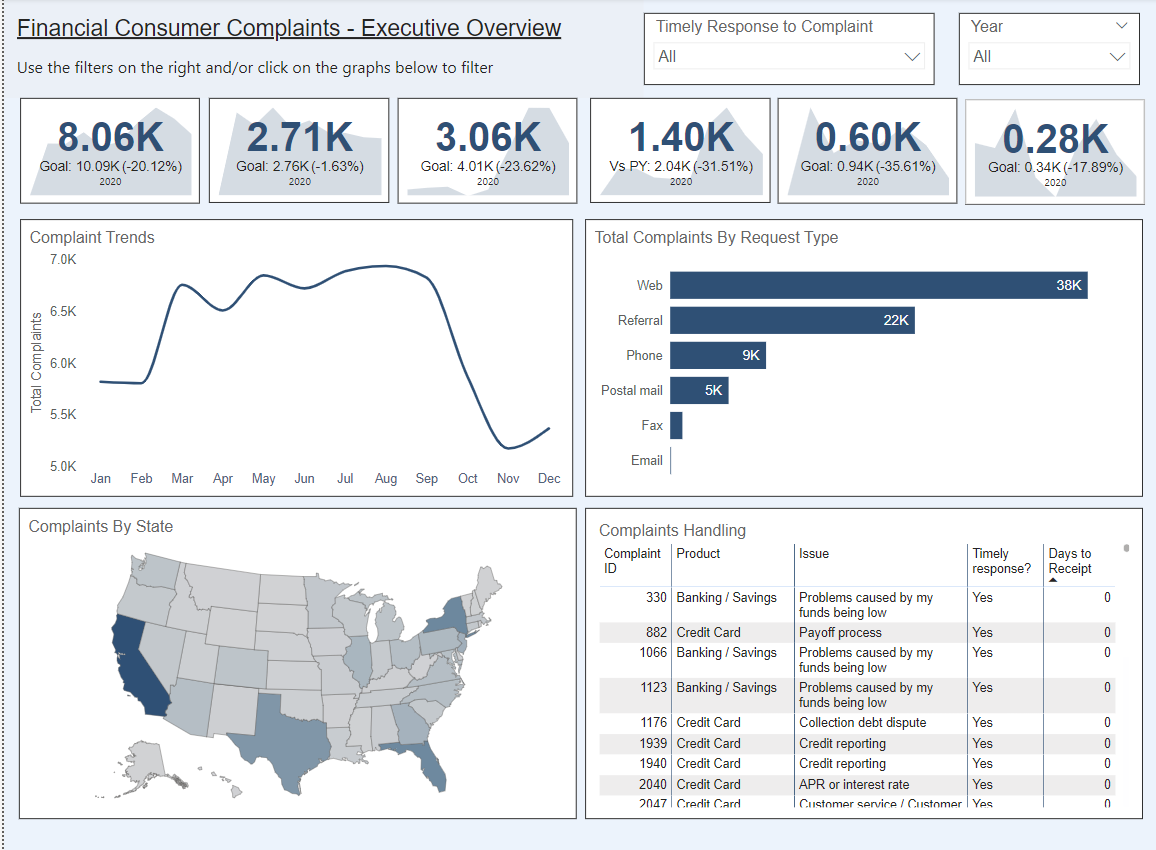Click the Jan axis label
This screenshot has width=1156, height=850.
click(x=100, y=478)
